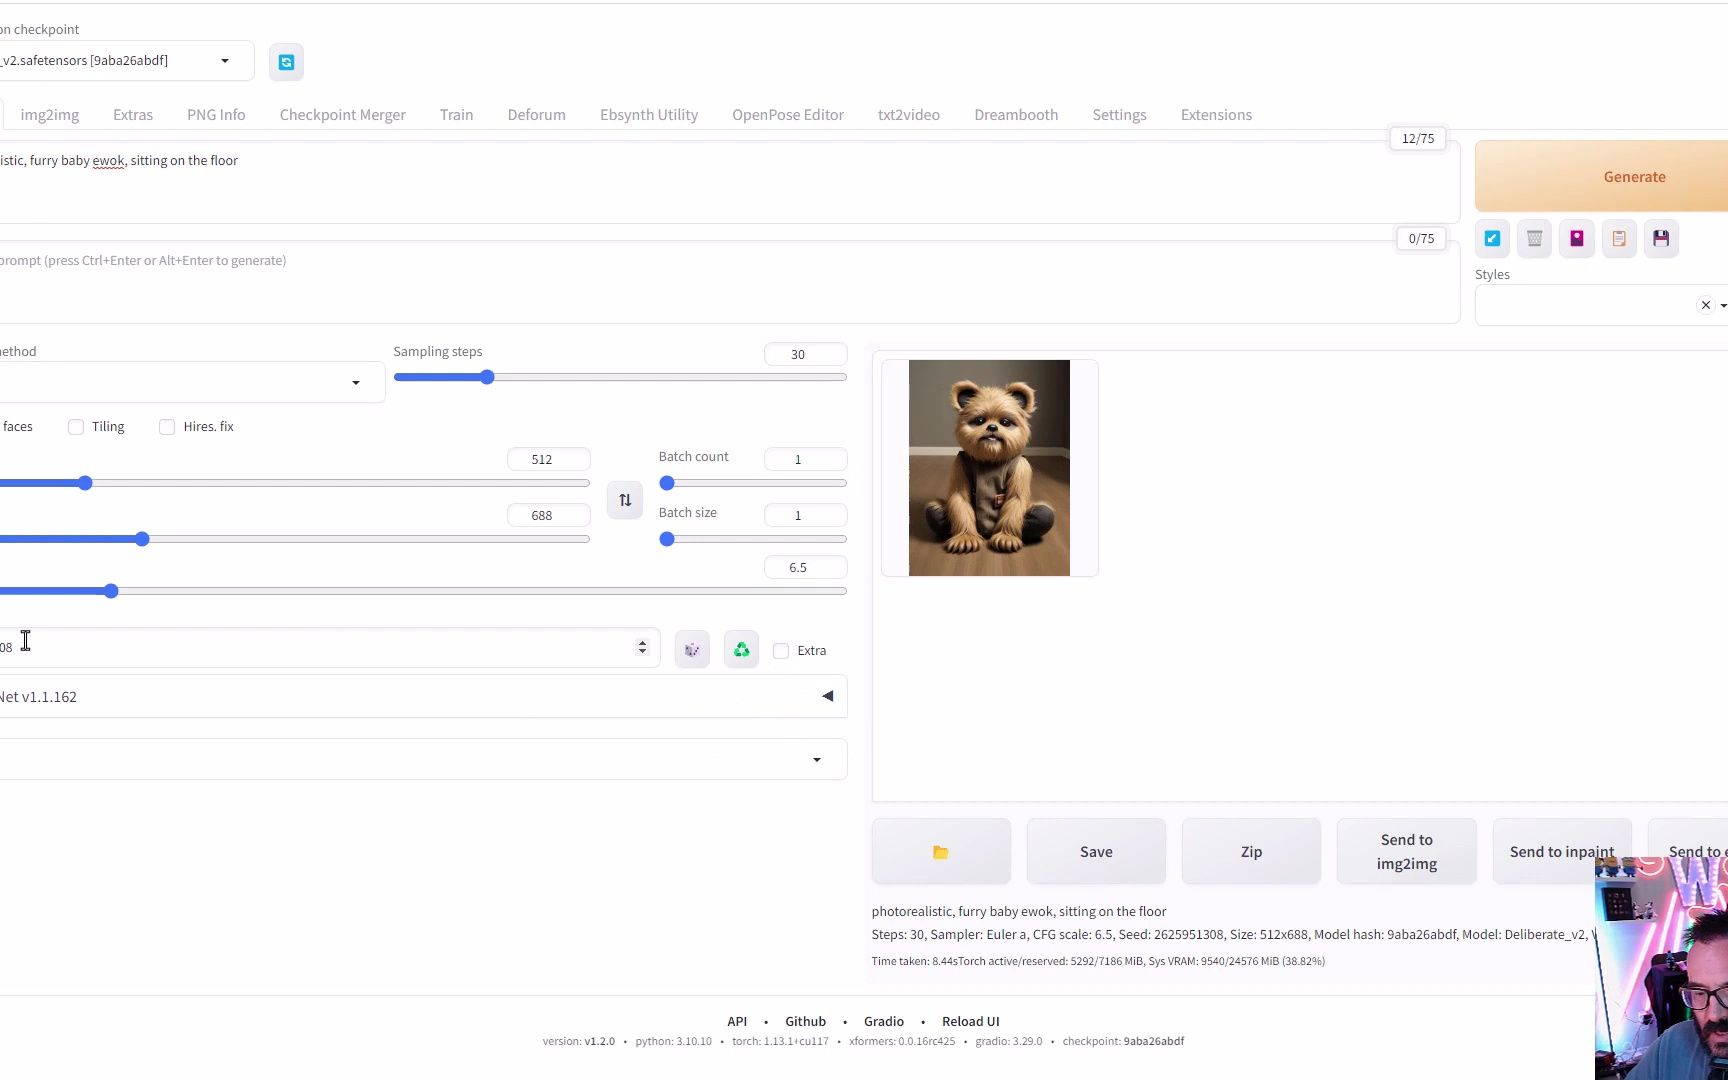Open the Settings tab
Viewport: 1728px width, 1080px height.
click(1119, 115)
